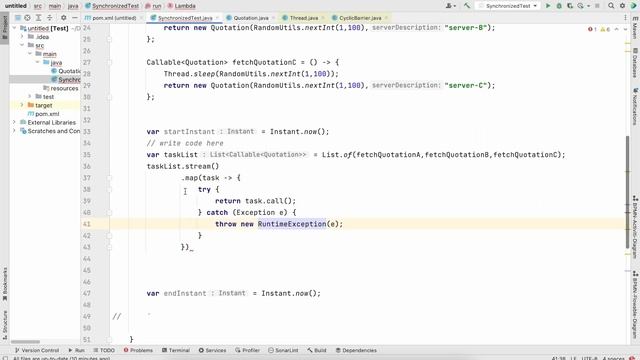Toggle Bookmarks side tool window
The height and width of the screenshot is (360, 640).
pos(4,284)
